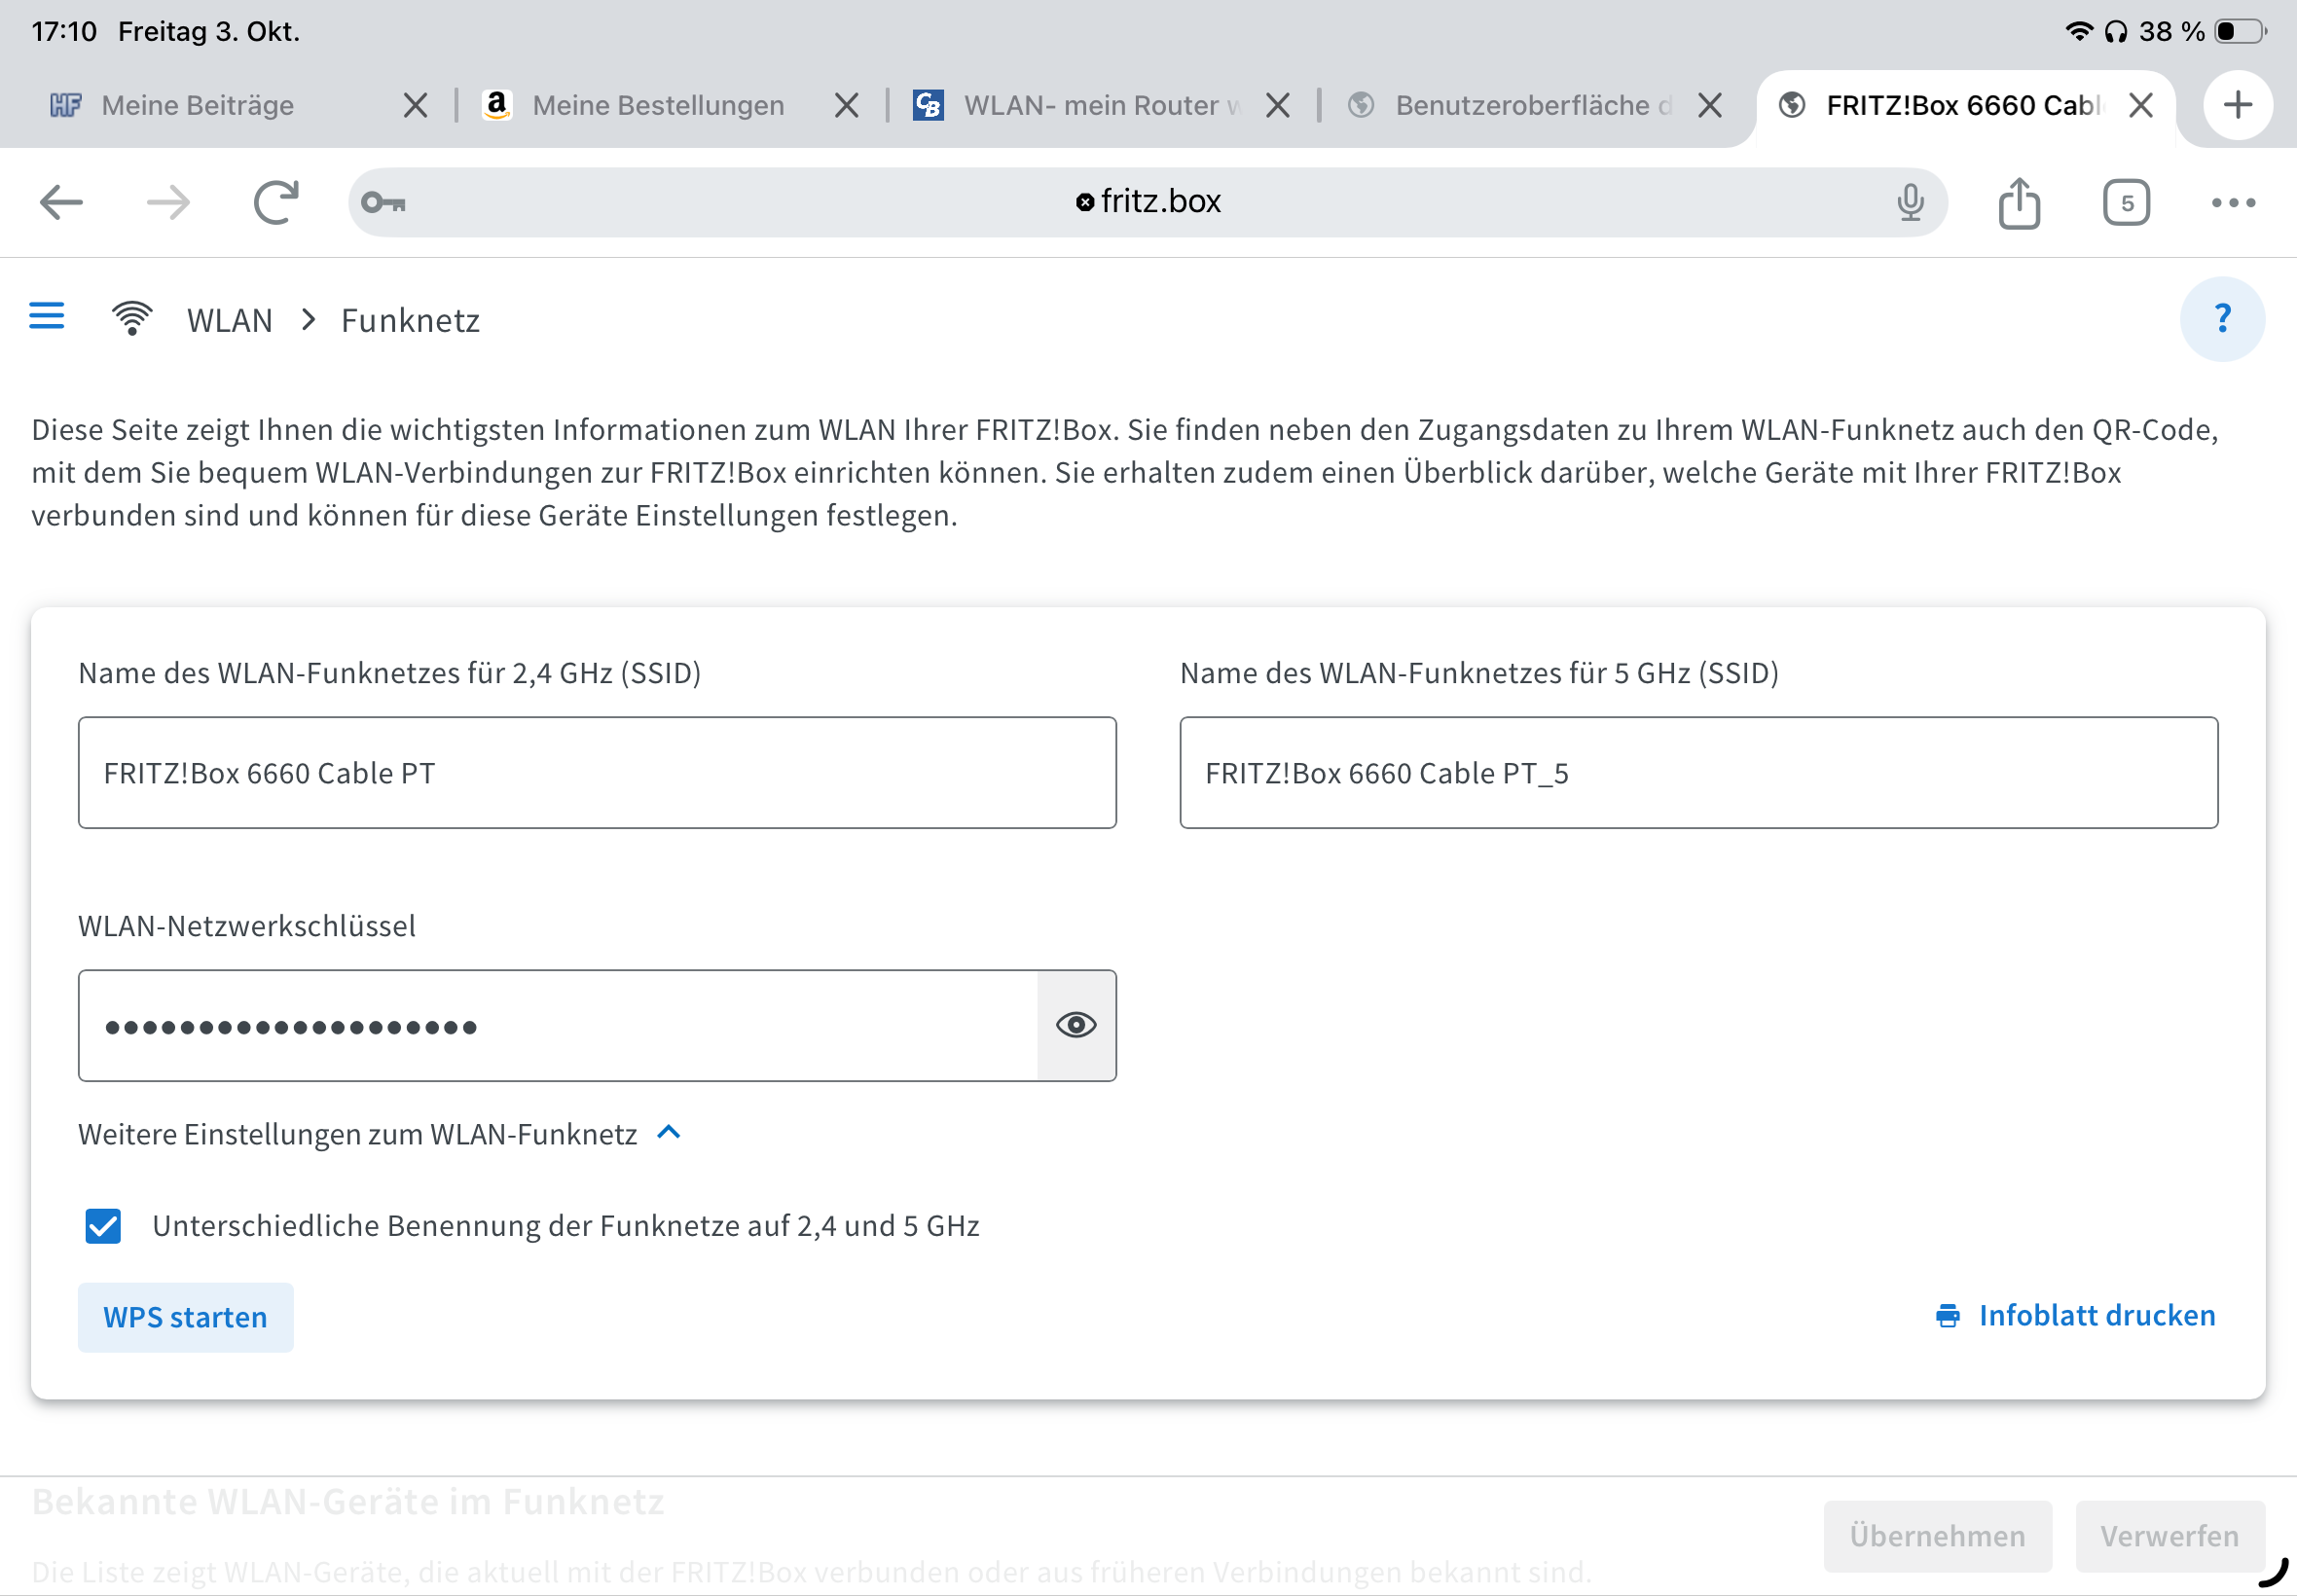This screenshot has width=2297, height=1596.
Task: Open the browser three-dots more menu
Action: tap(2232, 203)
